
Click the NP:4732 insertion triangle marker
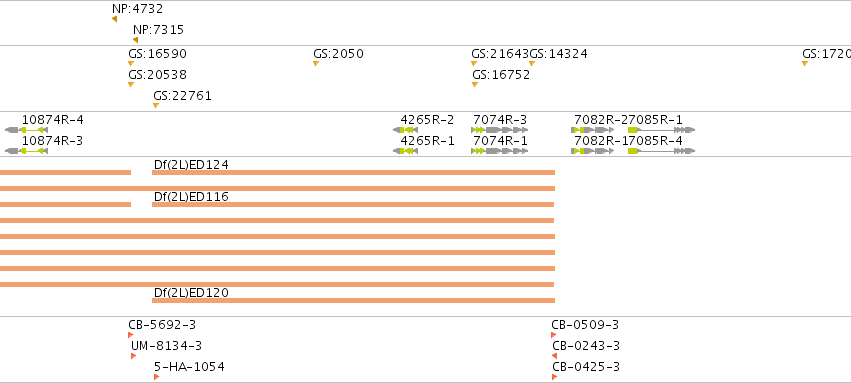(x=115, y=19)
